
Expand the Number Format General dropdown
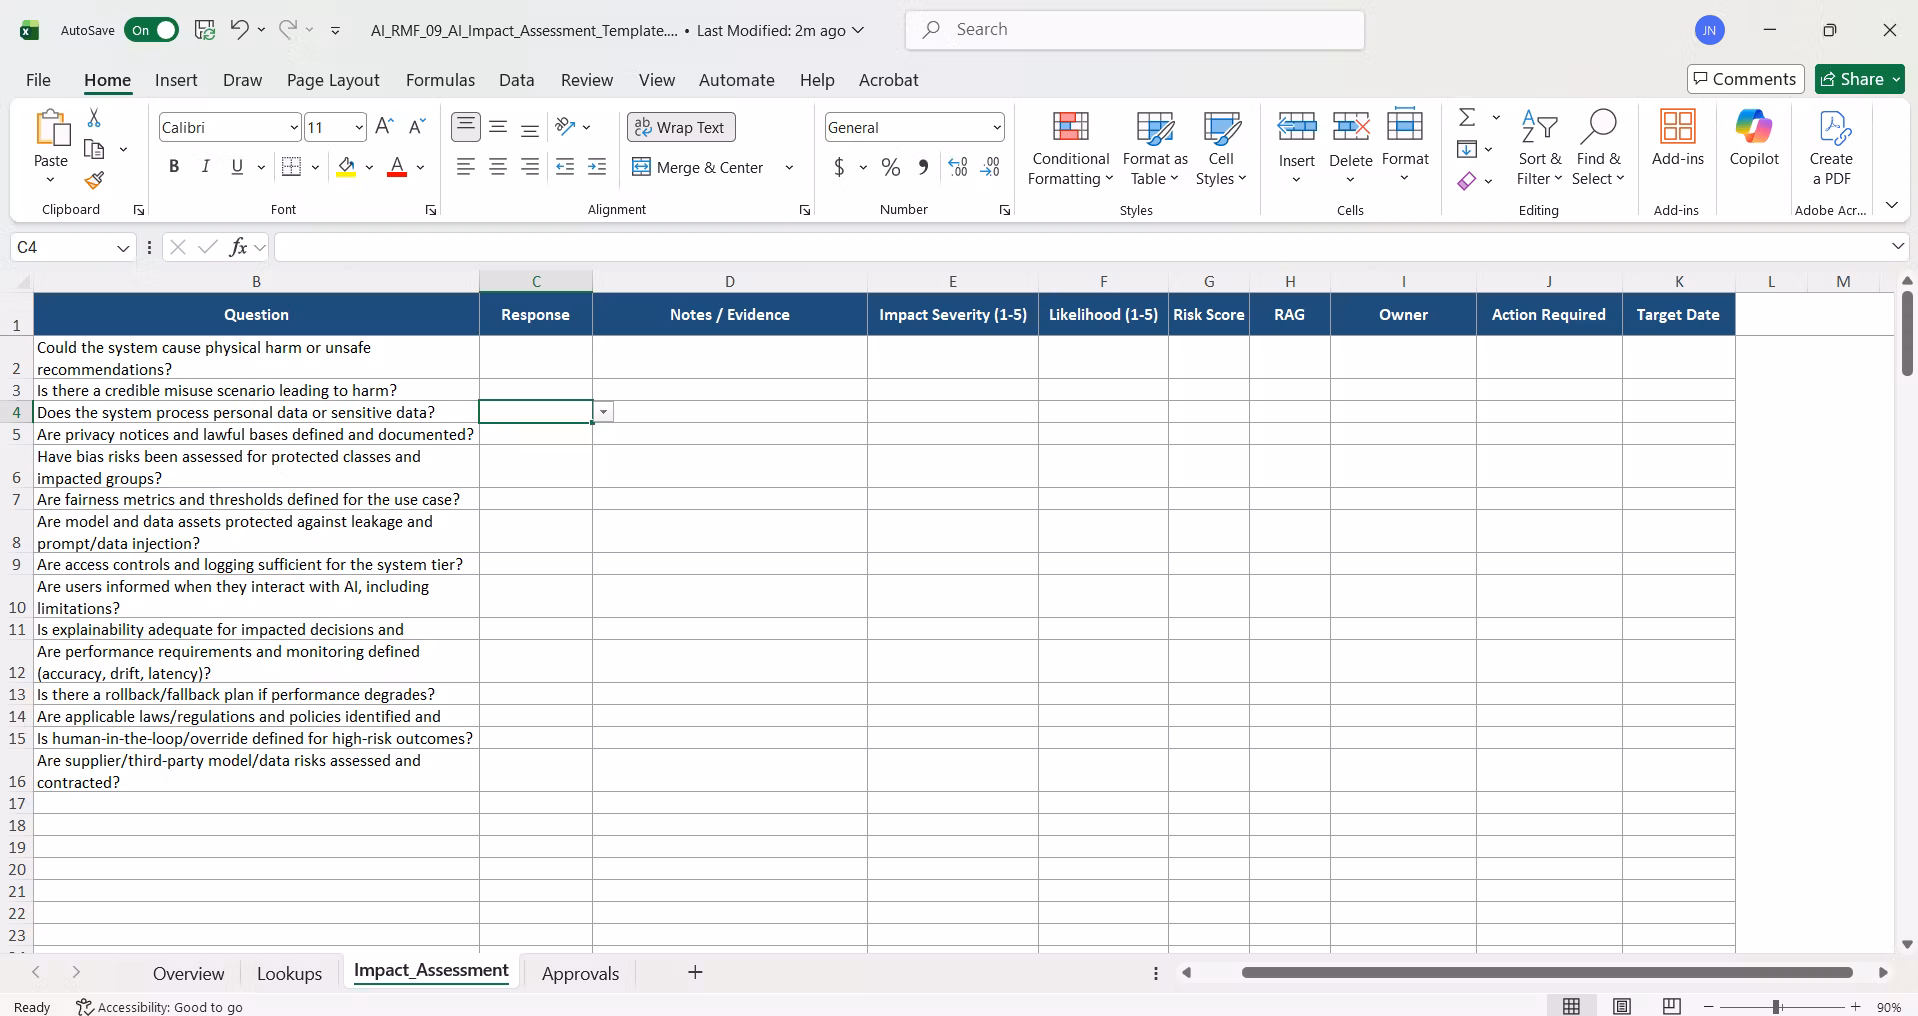[997, 127]
